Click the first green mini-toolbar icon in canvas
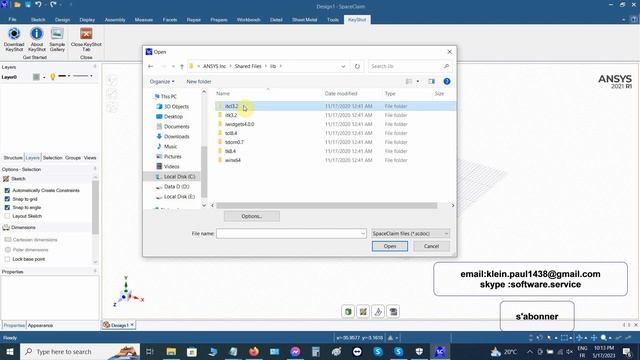Screen dimensions: 640x360 (348, 312)
